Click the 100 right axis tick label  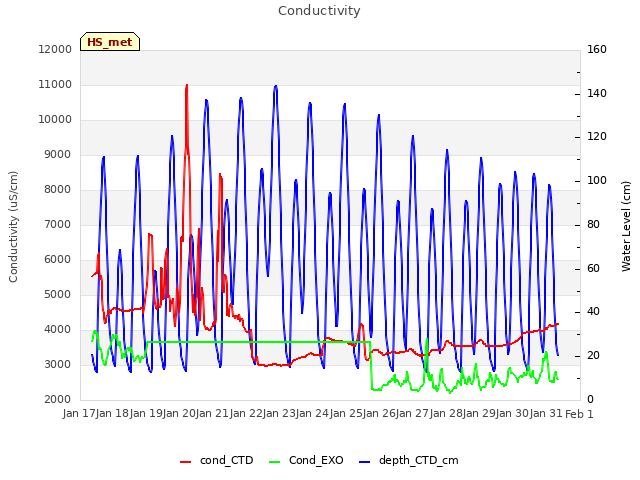point(597,180)
